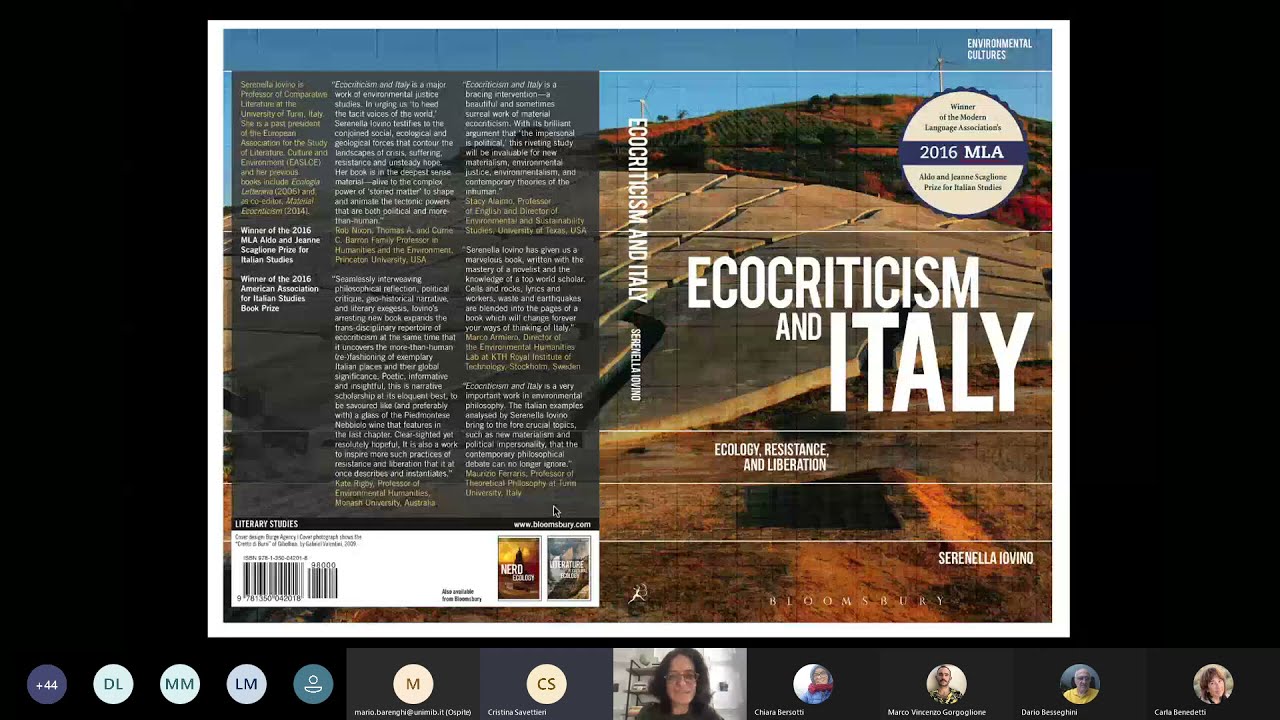This screenshot has width=1280, height=720.
Task: Click the 2016 MLA prize badge
Action: pos(962,153)
